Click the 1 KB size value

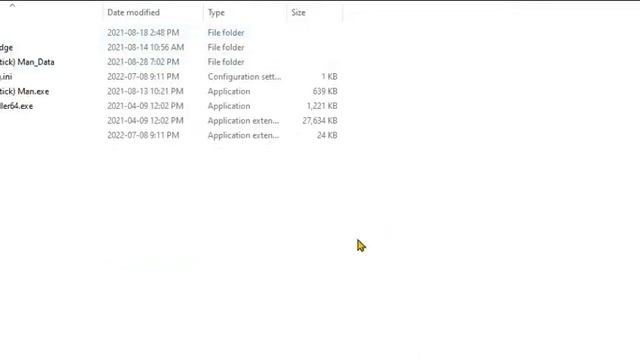[329, 77]
